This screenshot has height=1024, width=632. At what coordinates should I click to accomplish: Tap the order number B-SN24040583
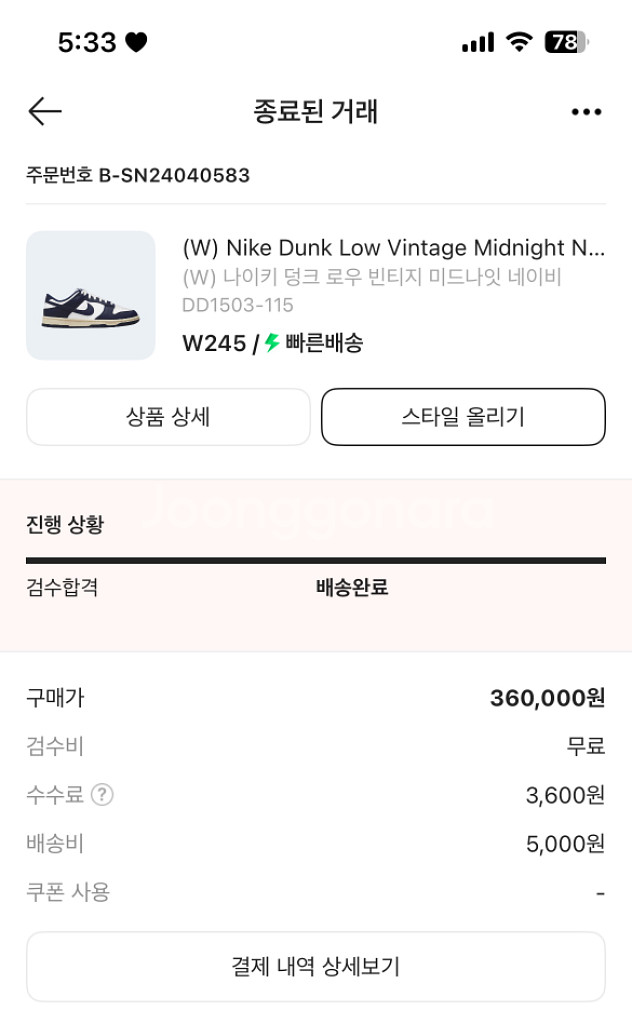[x=174, y=175]
